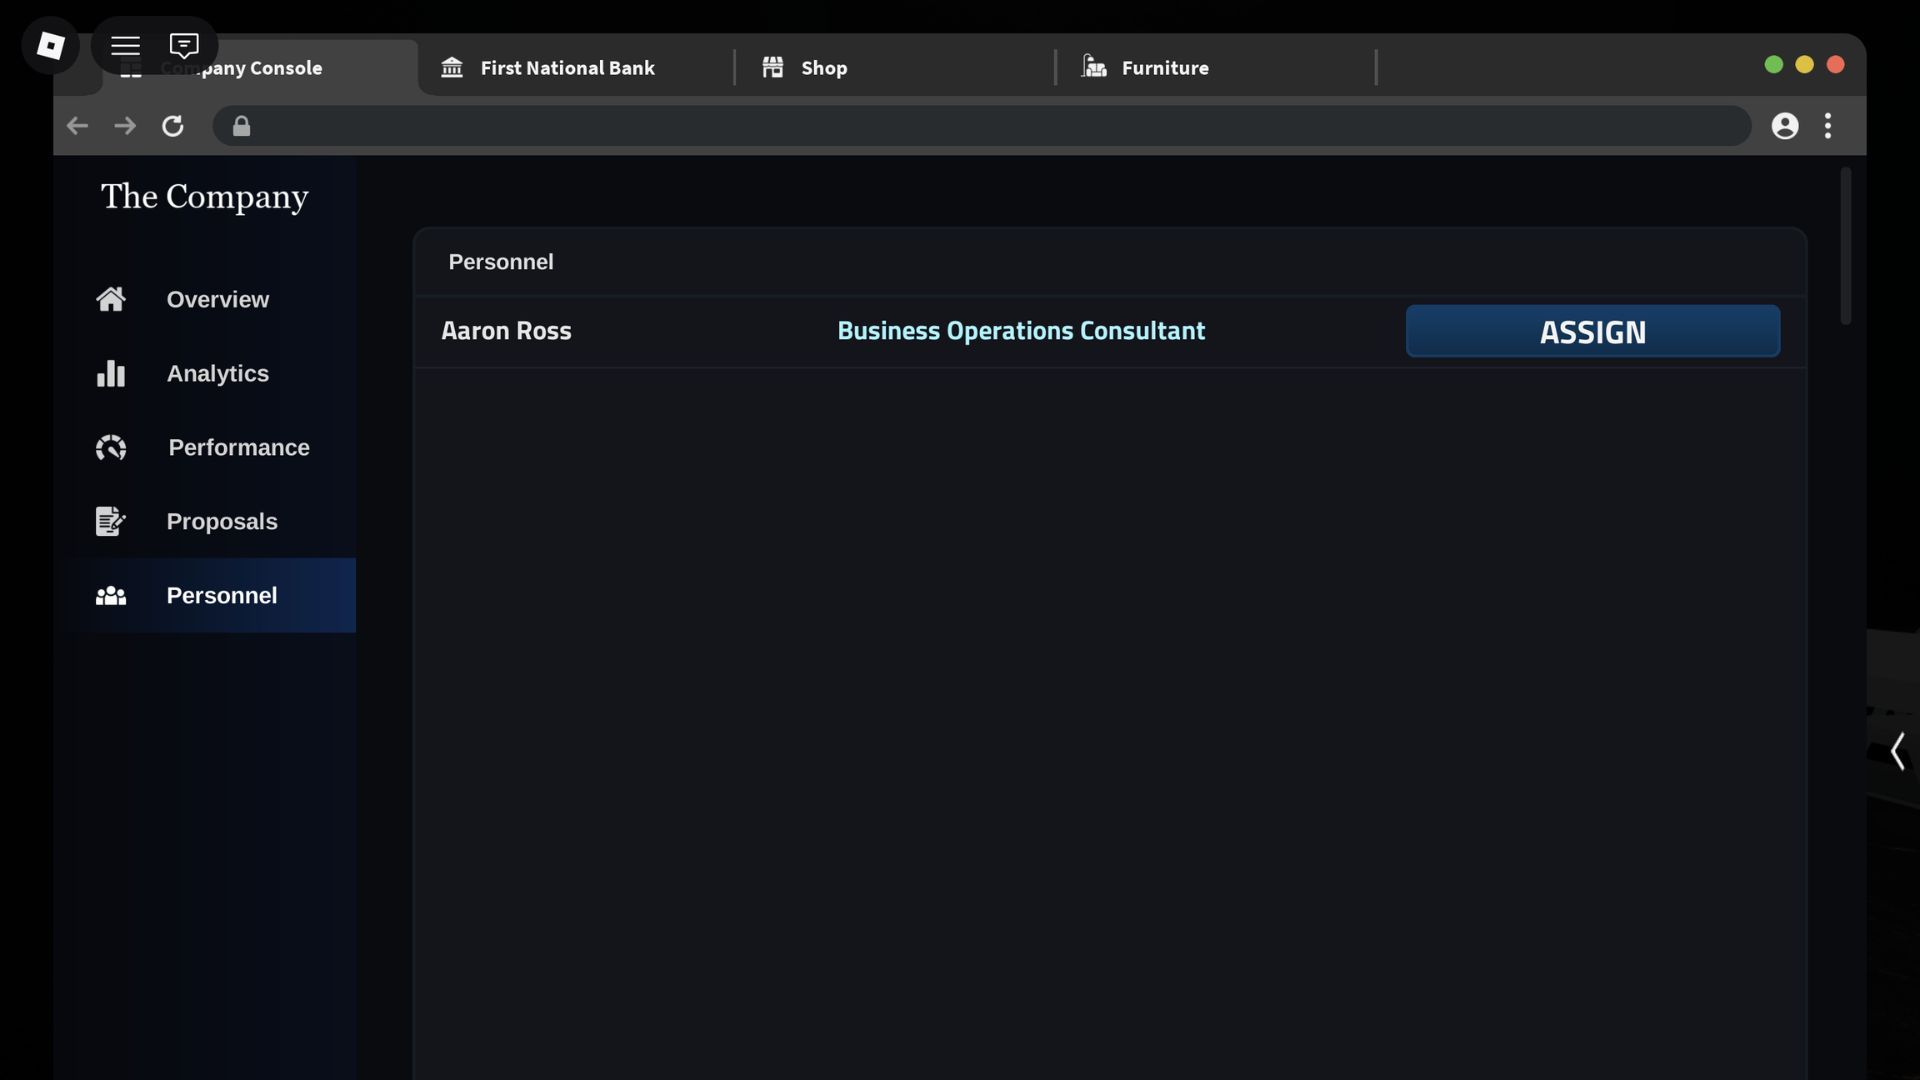
Task: Click the green window control dot
Action: click(1774, 65)
